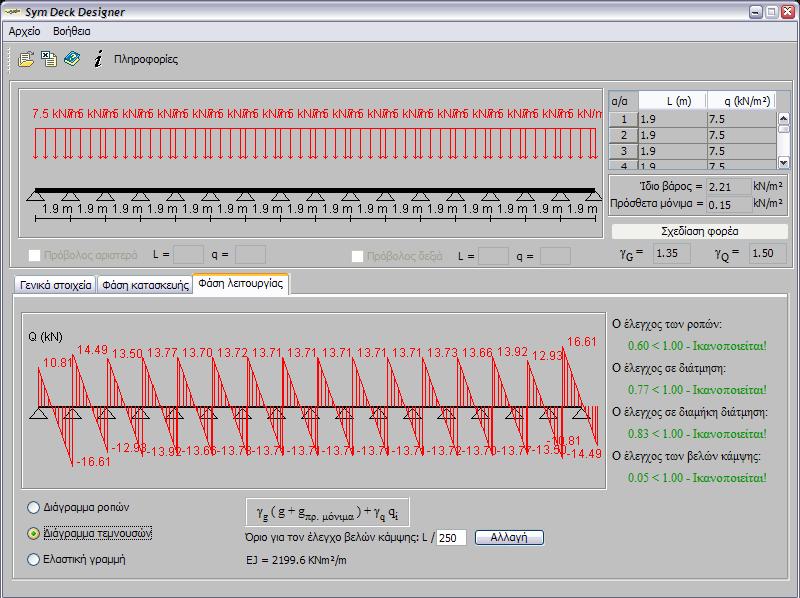Click the α/α column header
The width and height of the screenshot is (800, 598).
623,101
